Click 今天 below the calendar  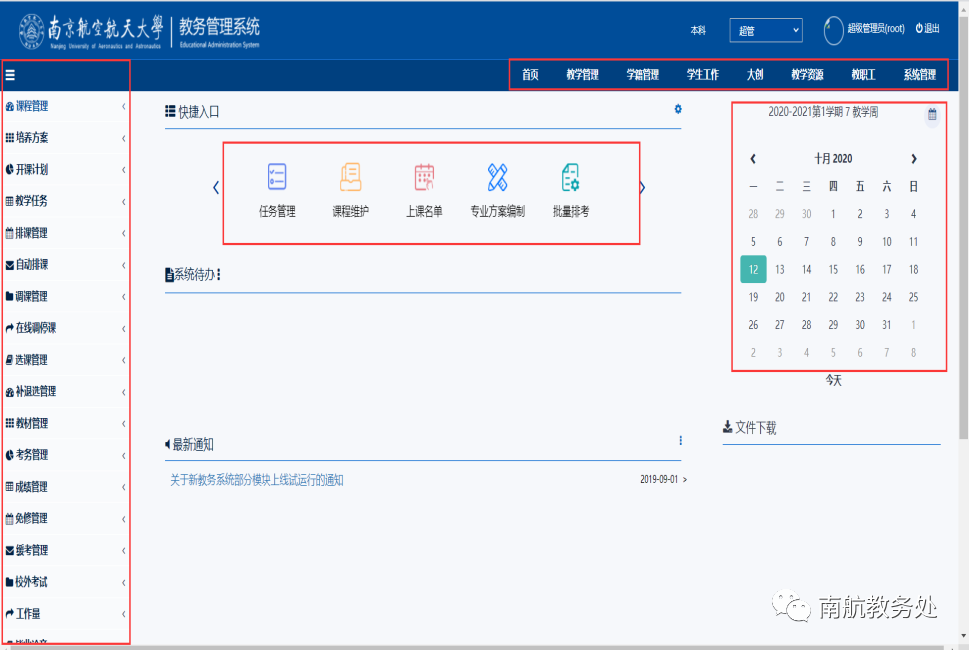click(833, 381)
